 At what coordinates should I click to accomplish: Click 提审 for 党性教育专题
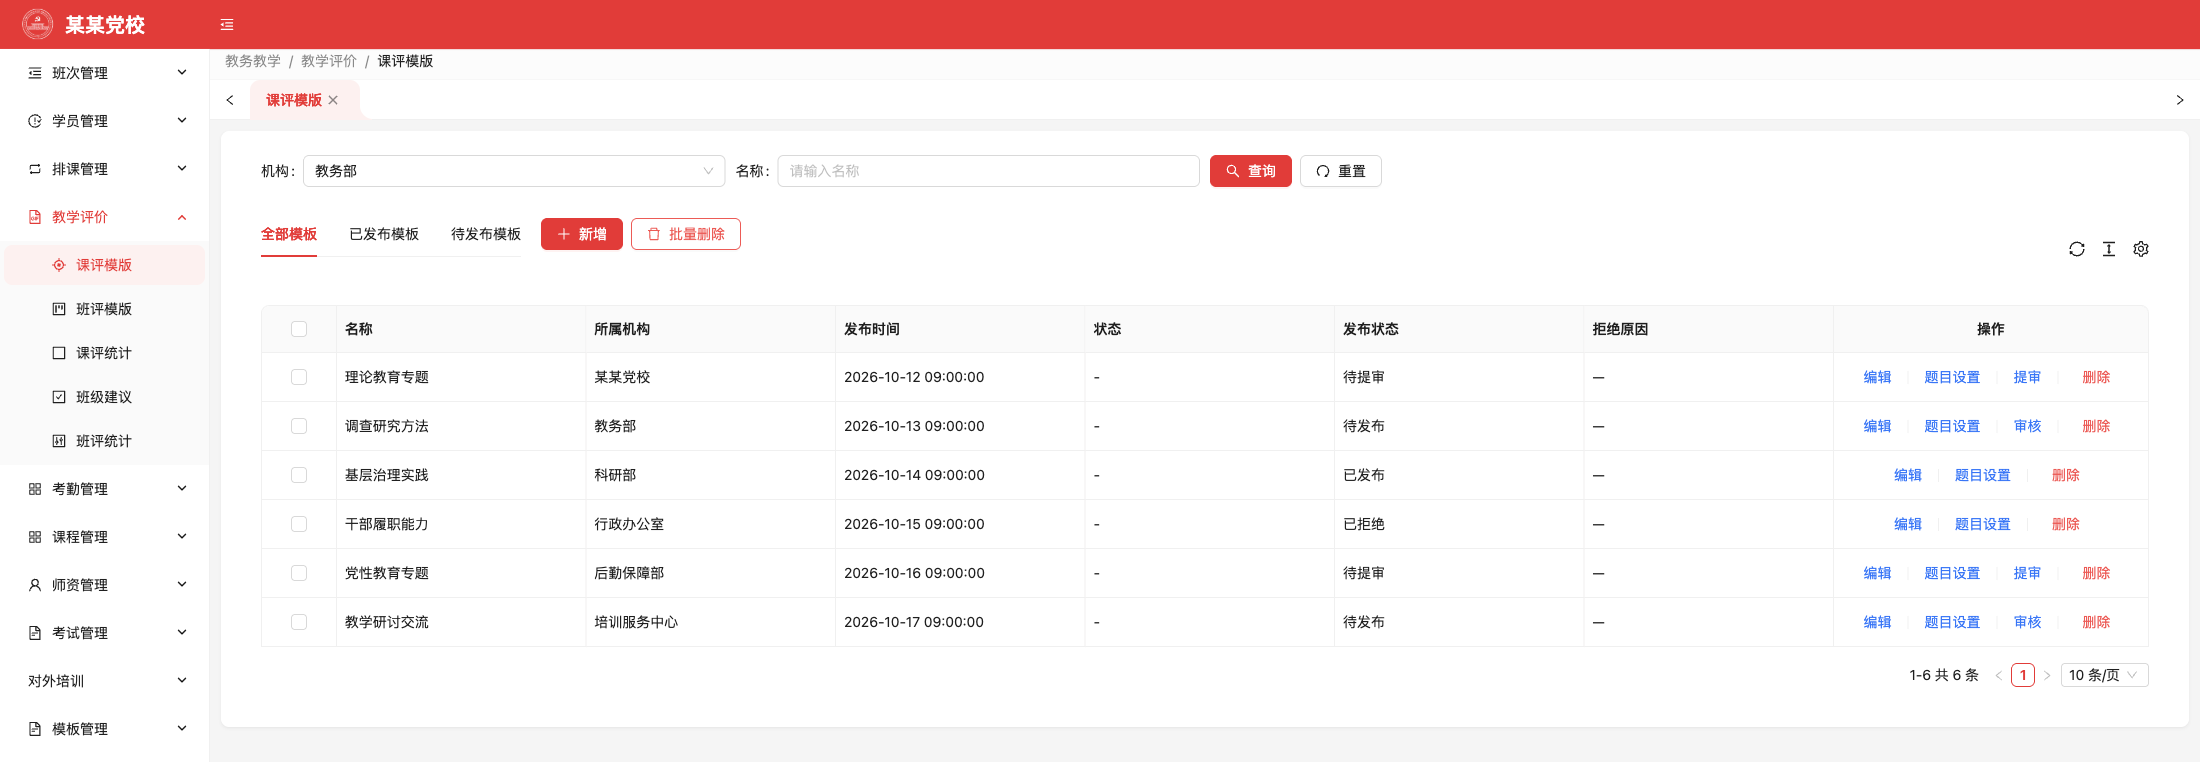[2028, 573]
